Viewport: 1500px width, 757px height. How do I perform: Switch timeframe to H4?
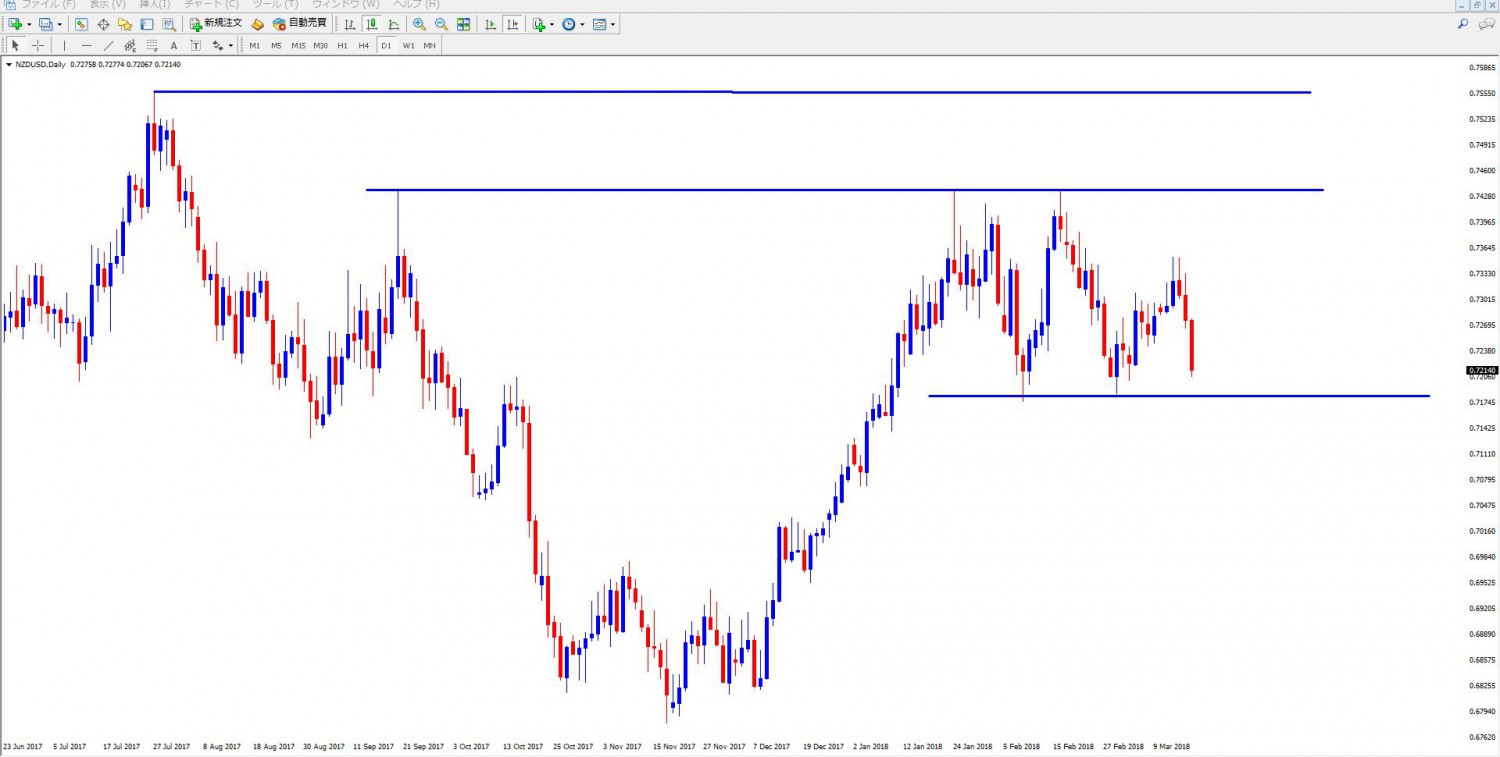363,45
